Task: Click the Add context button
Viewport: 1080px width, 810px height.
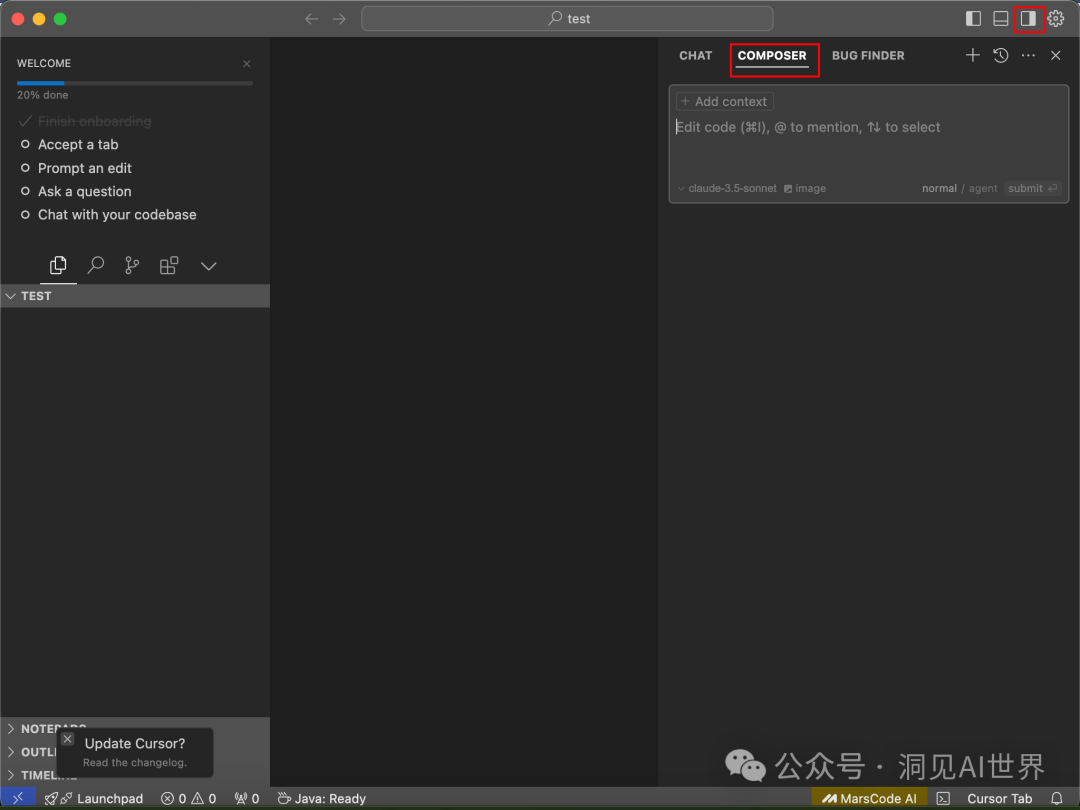Action: [725, 102]
